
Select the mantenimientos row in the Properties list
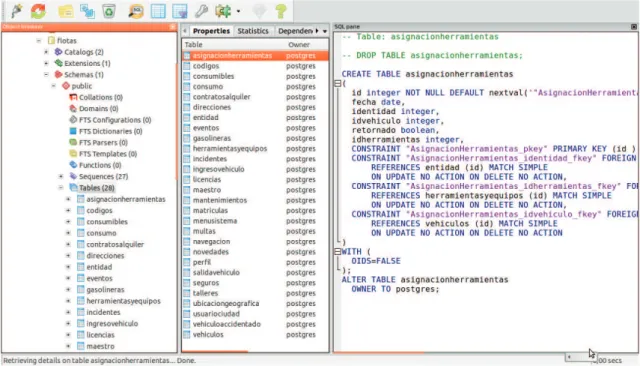[255, 200]
